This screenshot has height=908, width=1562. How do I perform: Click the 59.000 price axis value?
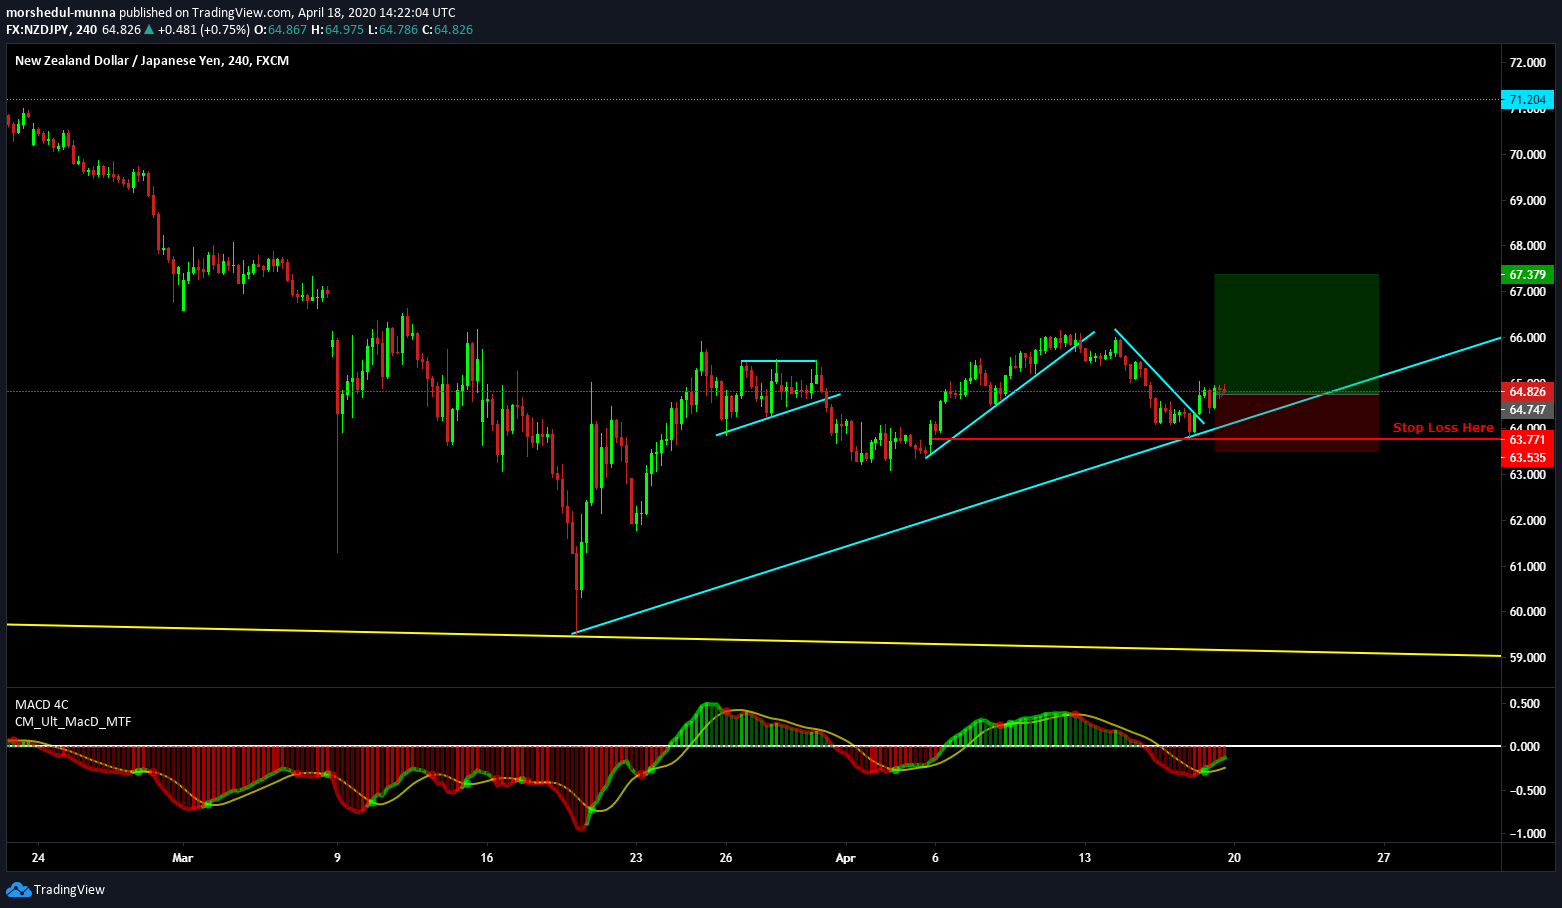(x=1527, y=658)
